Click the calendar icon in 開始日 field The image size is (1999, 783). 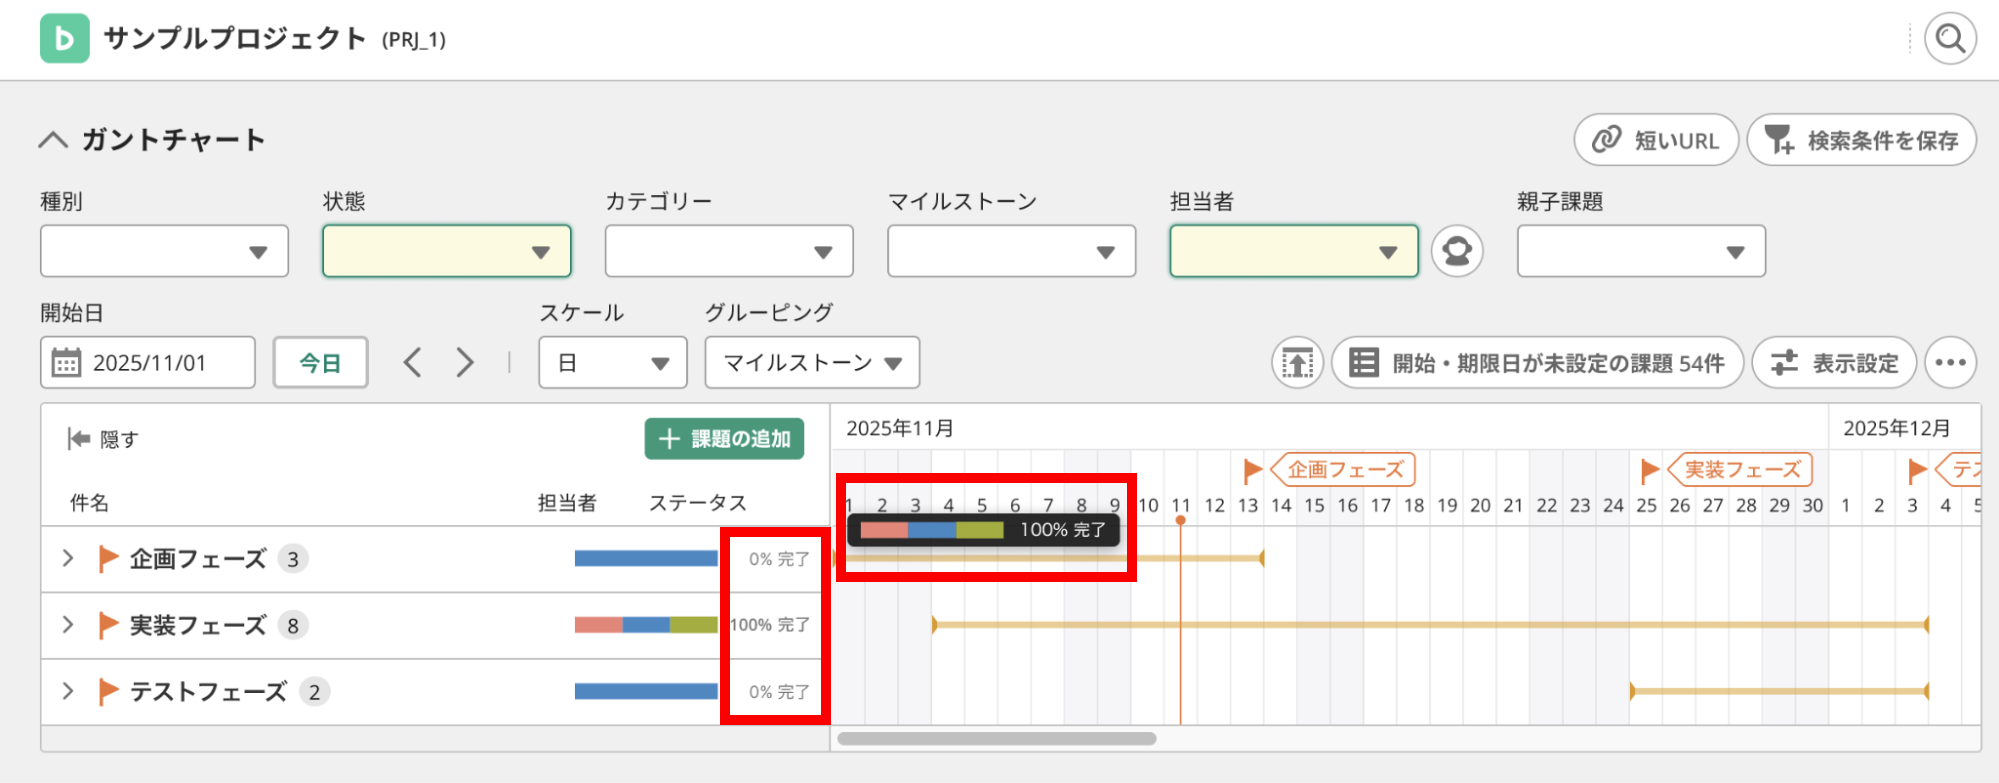pyautogui.click(x=66, y=362)
